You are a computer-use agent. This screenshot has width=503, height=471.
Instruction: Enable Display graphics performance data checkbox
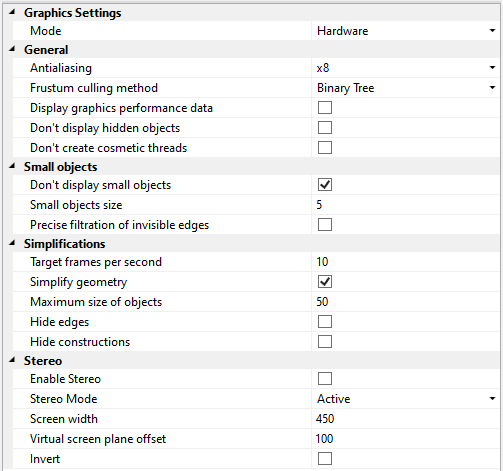coord(325,108)
